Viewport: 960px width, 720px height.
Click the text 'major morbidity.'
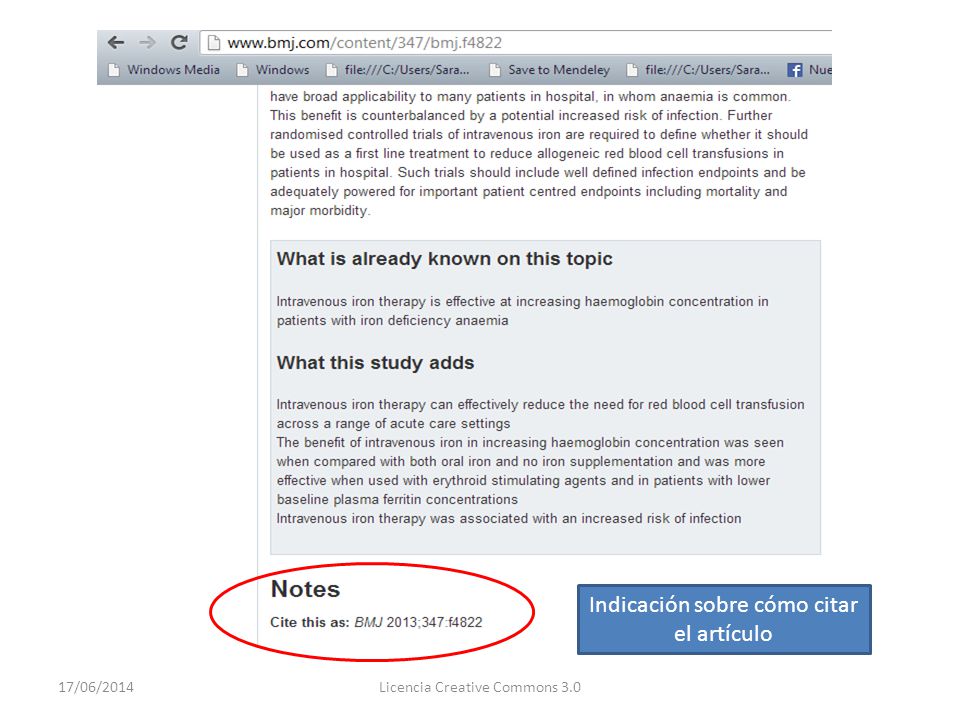[x=320, y=211]
